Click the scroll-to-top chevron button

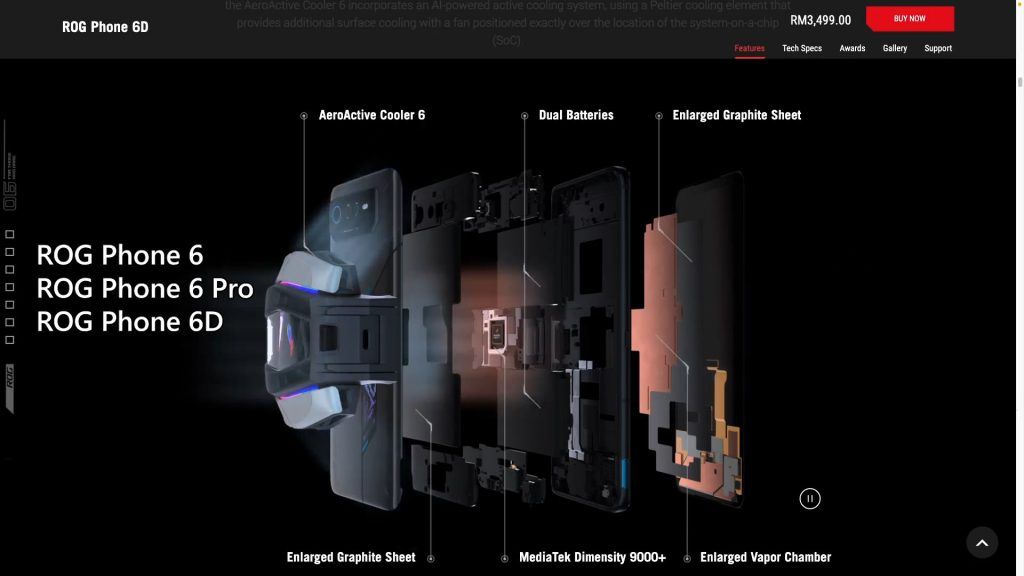(x=982, y=542)
